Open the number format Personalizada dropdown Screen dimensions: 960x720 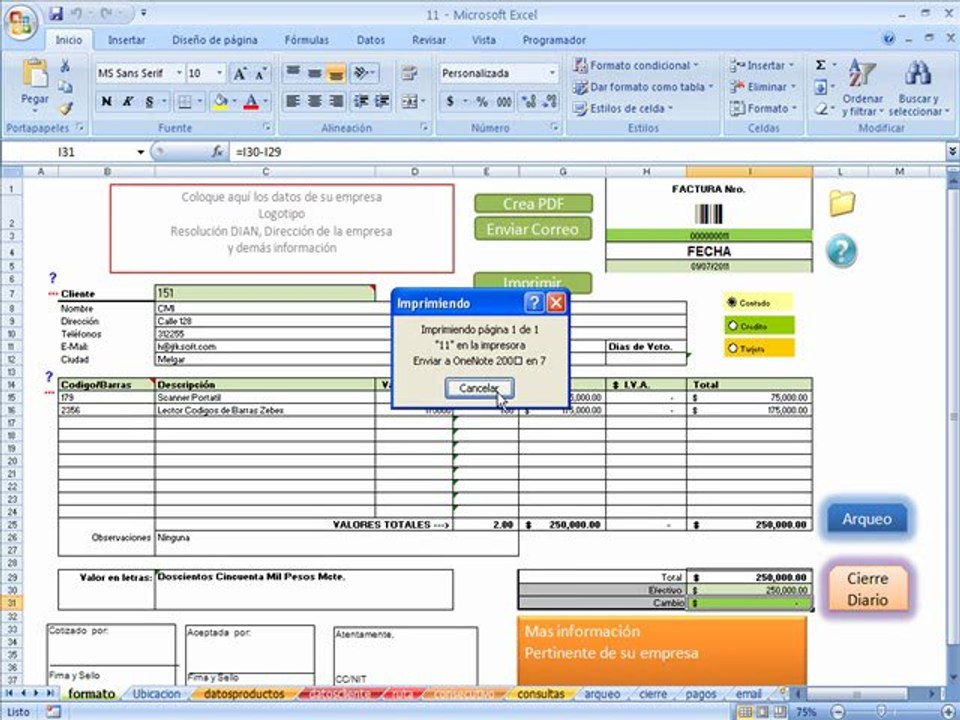pyautogui.click(x=552, y=73)
